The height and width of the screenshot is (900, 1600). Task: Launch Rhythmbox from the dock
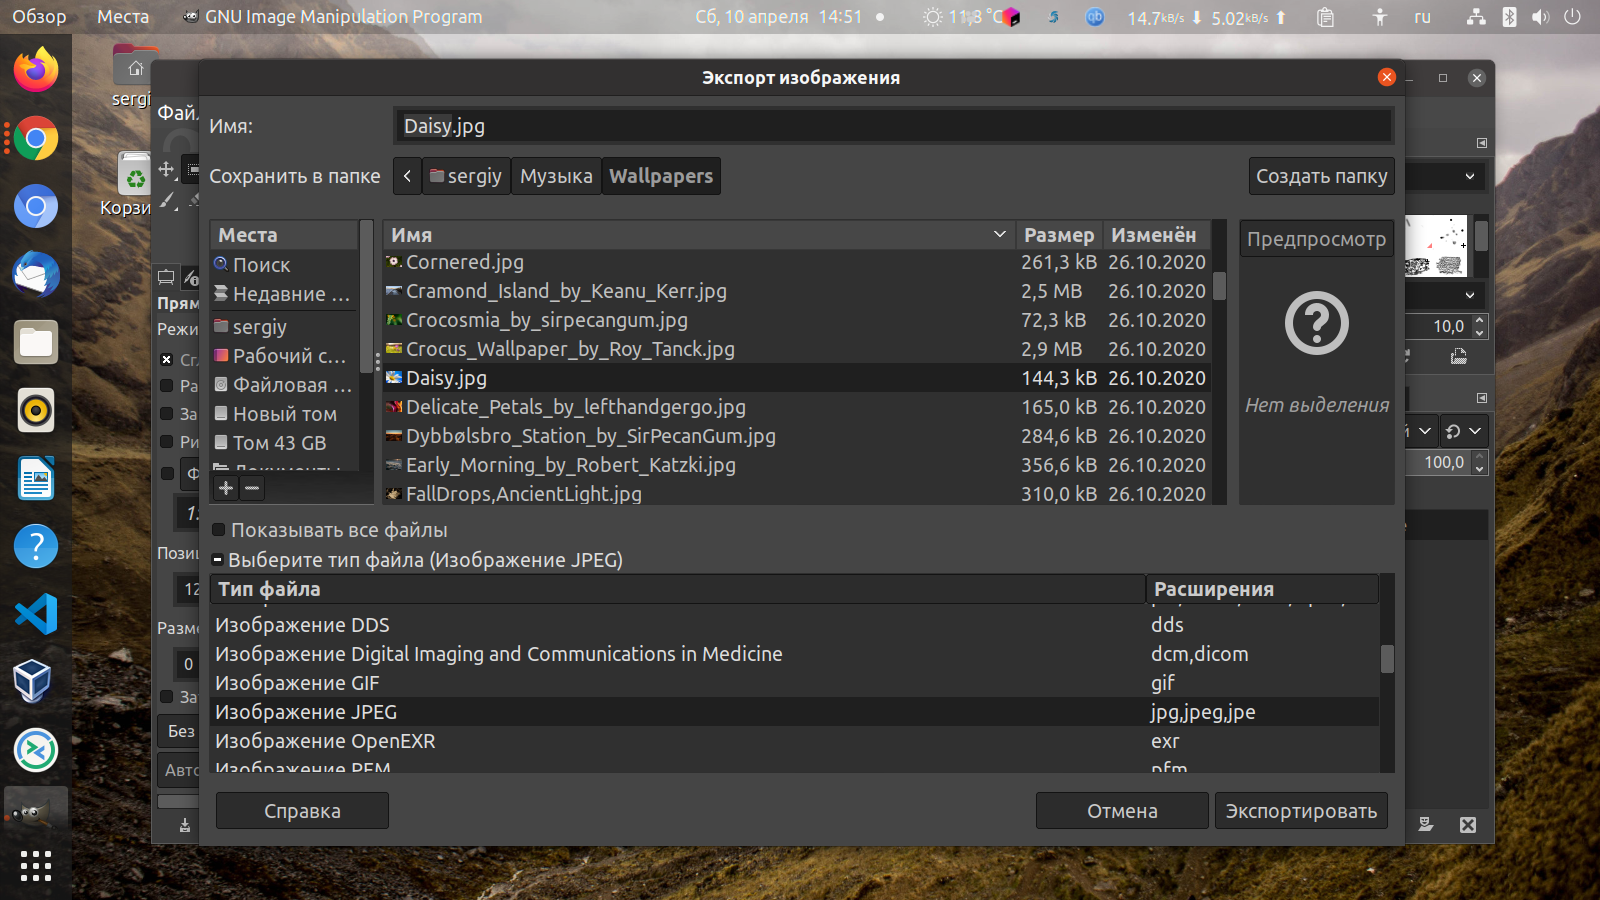(x=36, y=410)
